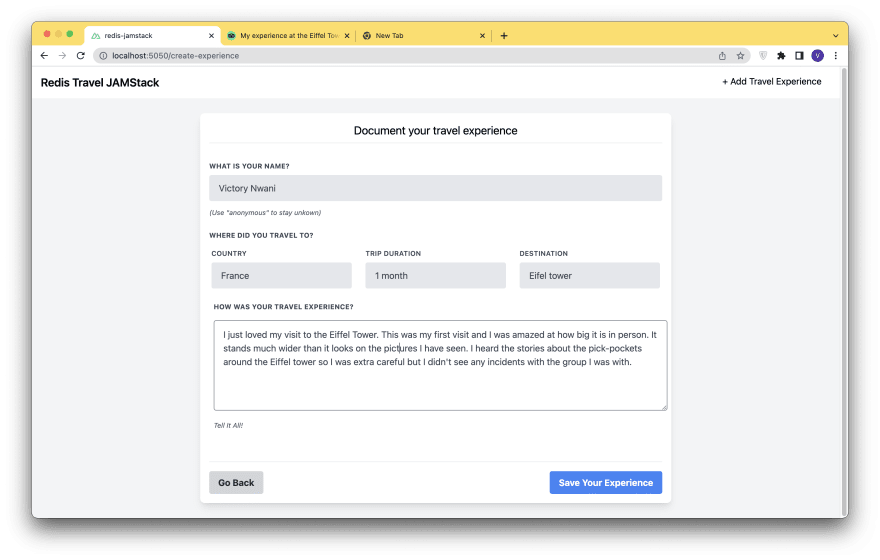Close the New Tab tab

[482, 35]
